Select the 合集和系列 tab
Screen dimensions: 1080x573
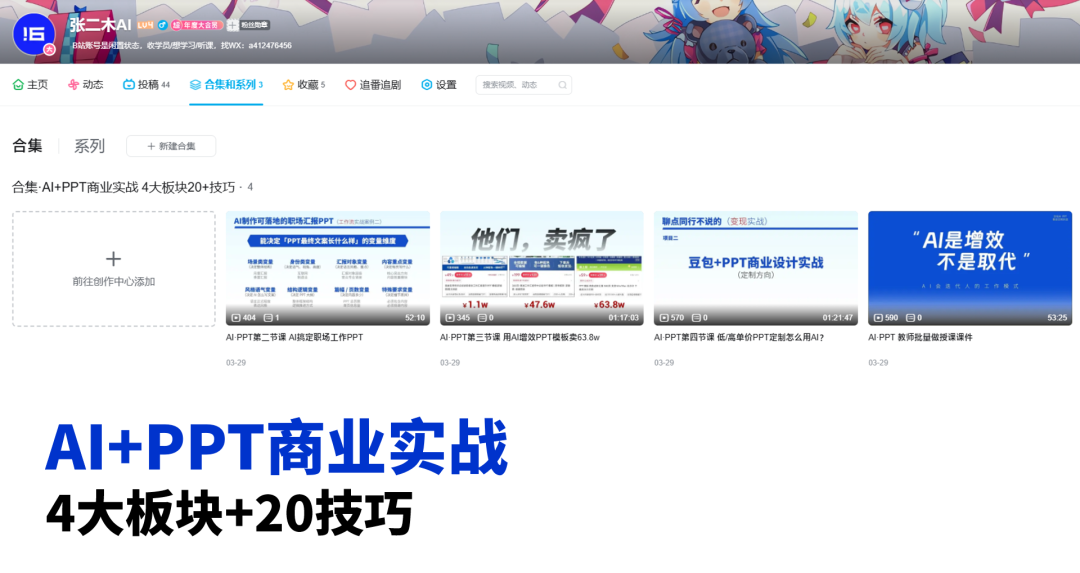226,85
